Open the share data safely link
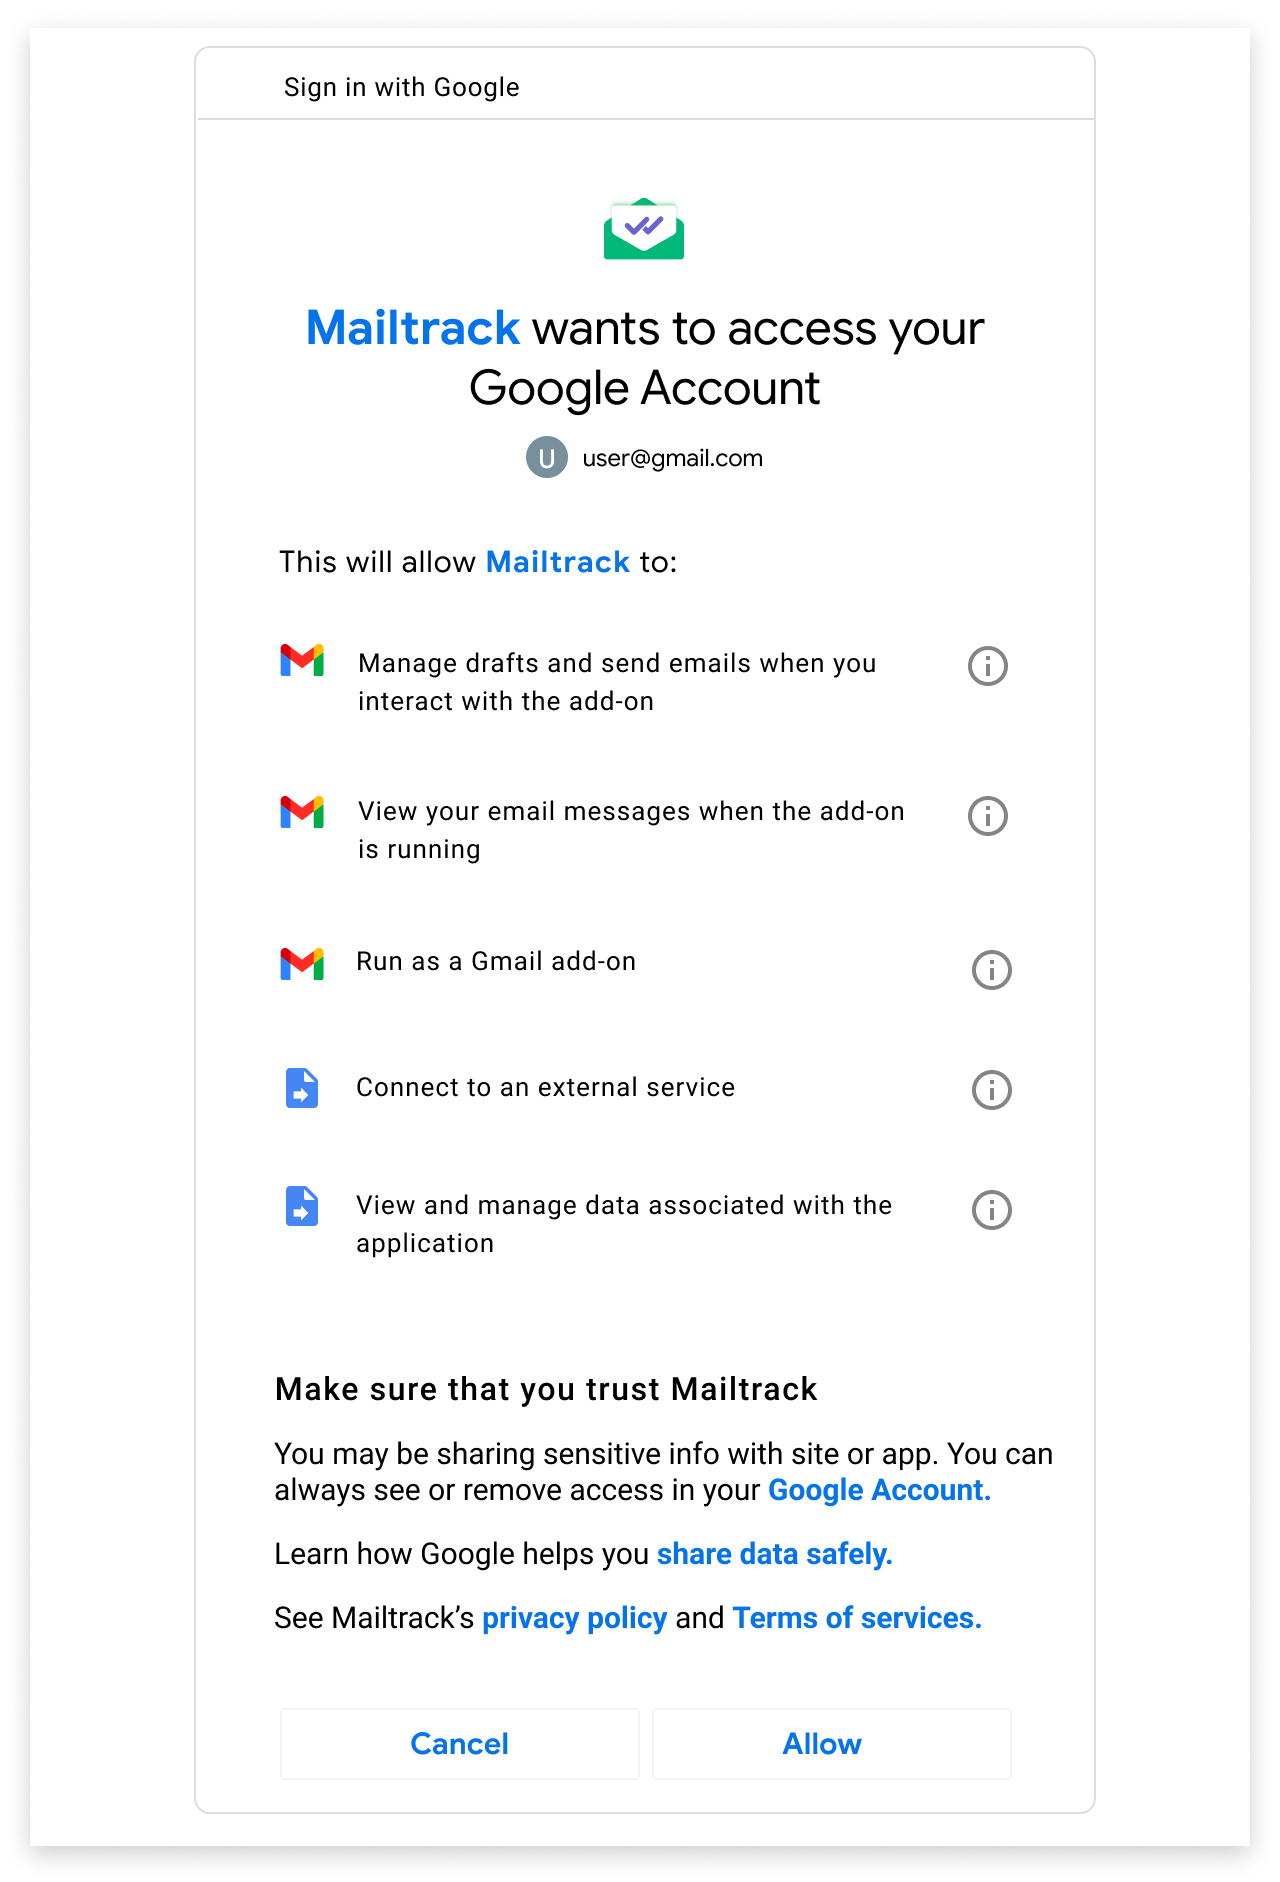The height and width of the screenshot is (1882, 1280). pyautogui.click(x=775, y=1554)
